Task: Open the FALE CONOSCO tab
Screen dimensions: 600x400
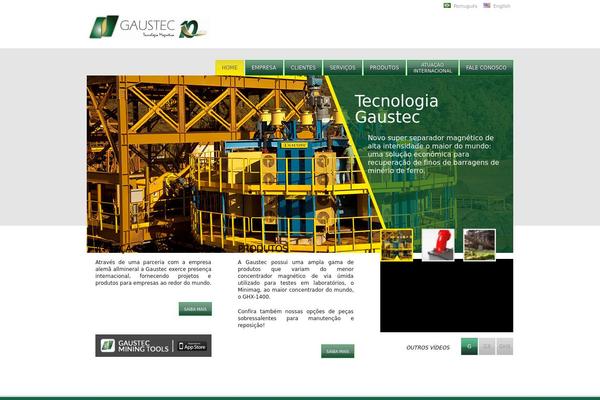Action: (x=486, y=68)
